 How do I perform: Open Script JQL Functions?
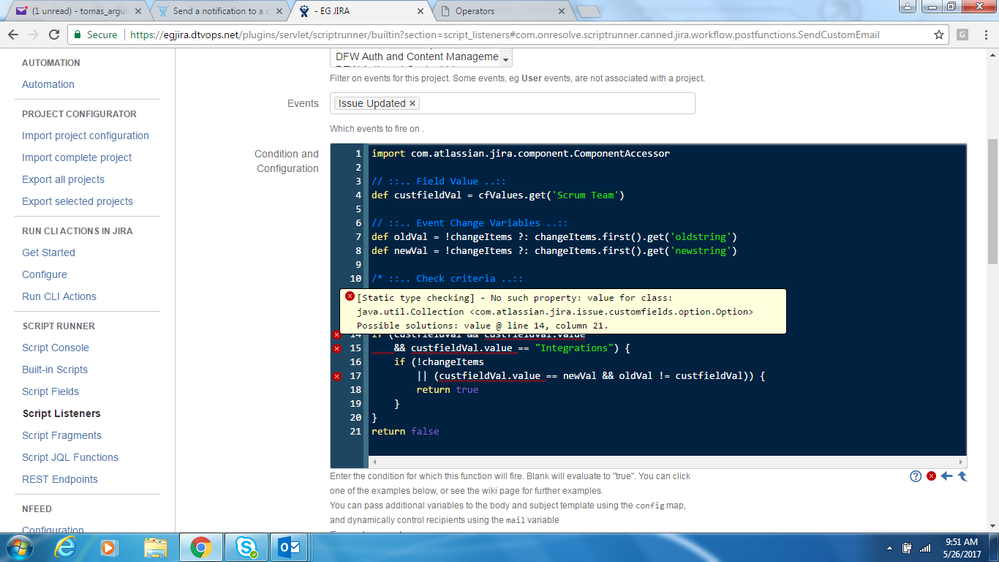click(70, 457)
